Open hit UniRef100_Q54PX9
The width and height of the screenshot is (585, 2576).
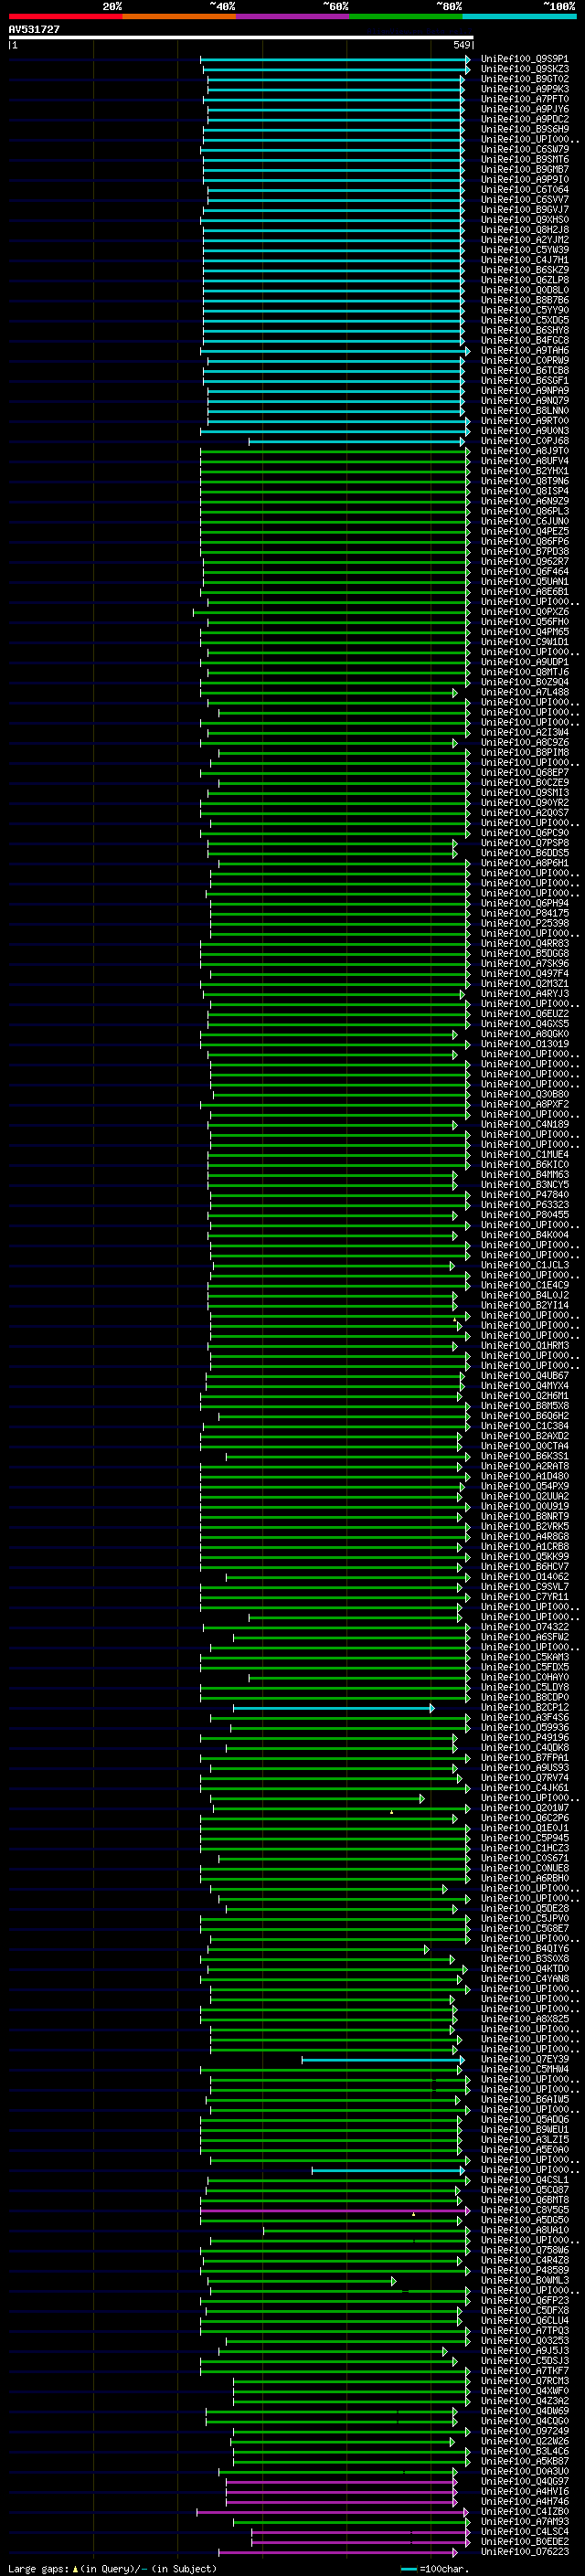tap(524, 1486)
